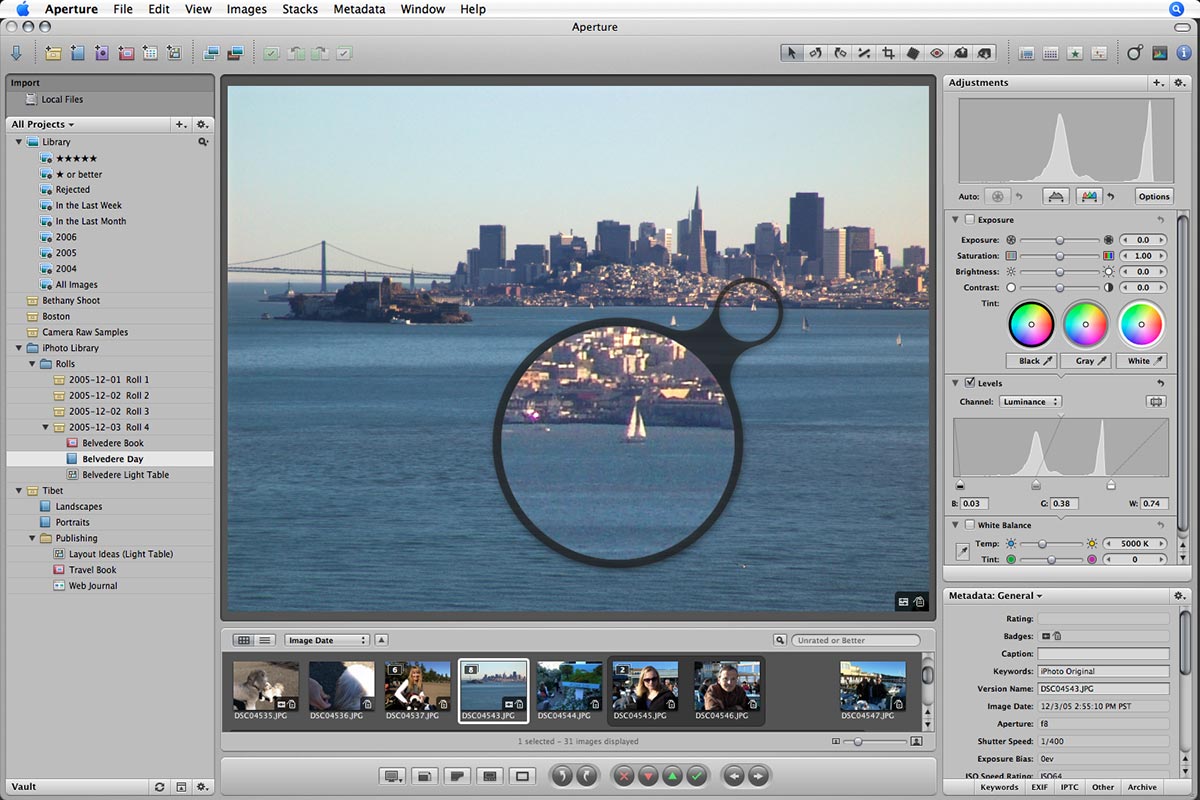Open the Metadata: General dropdown

point(995,596)
